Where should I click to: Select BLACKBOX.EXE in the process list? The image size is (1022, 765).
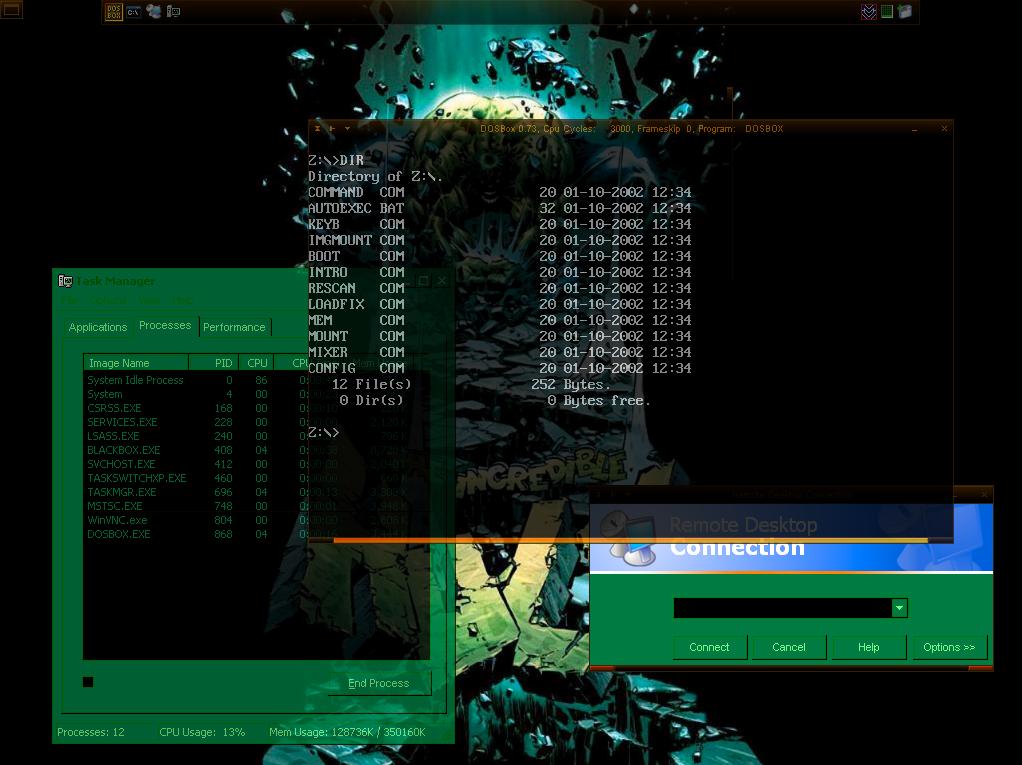(124, 450)
